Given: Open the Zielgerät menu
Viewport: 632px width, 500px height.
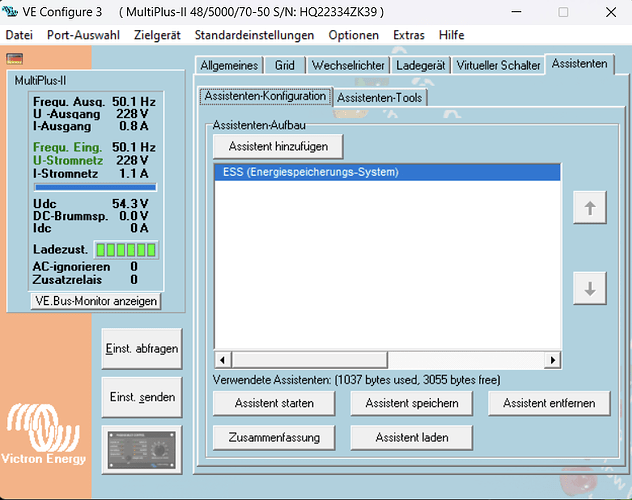Looking at the screenshot, I should (157, 35).
